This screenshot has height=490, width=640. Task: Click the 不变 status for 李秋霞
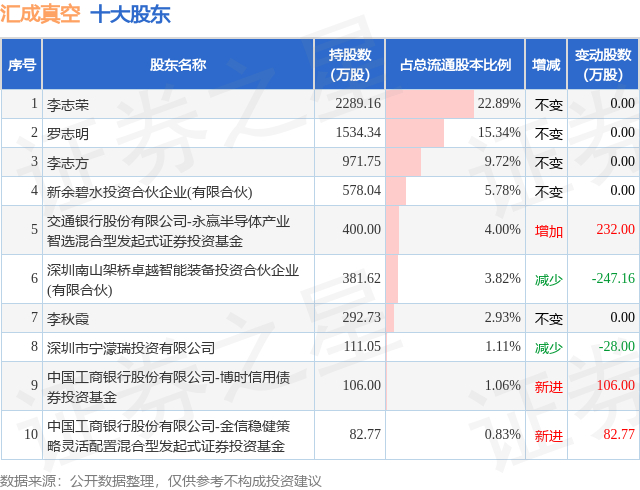549,319
